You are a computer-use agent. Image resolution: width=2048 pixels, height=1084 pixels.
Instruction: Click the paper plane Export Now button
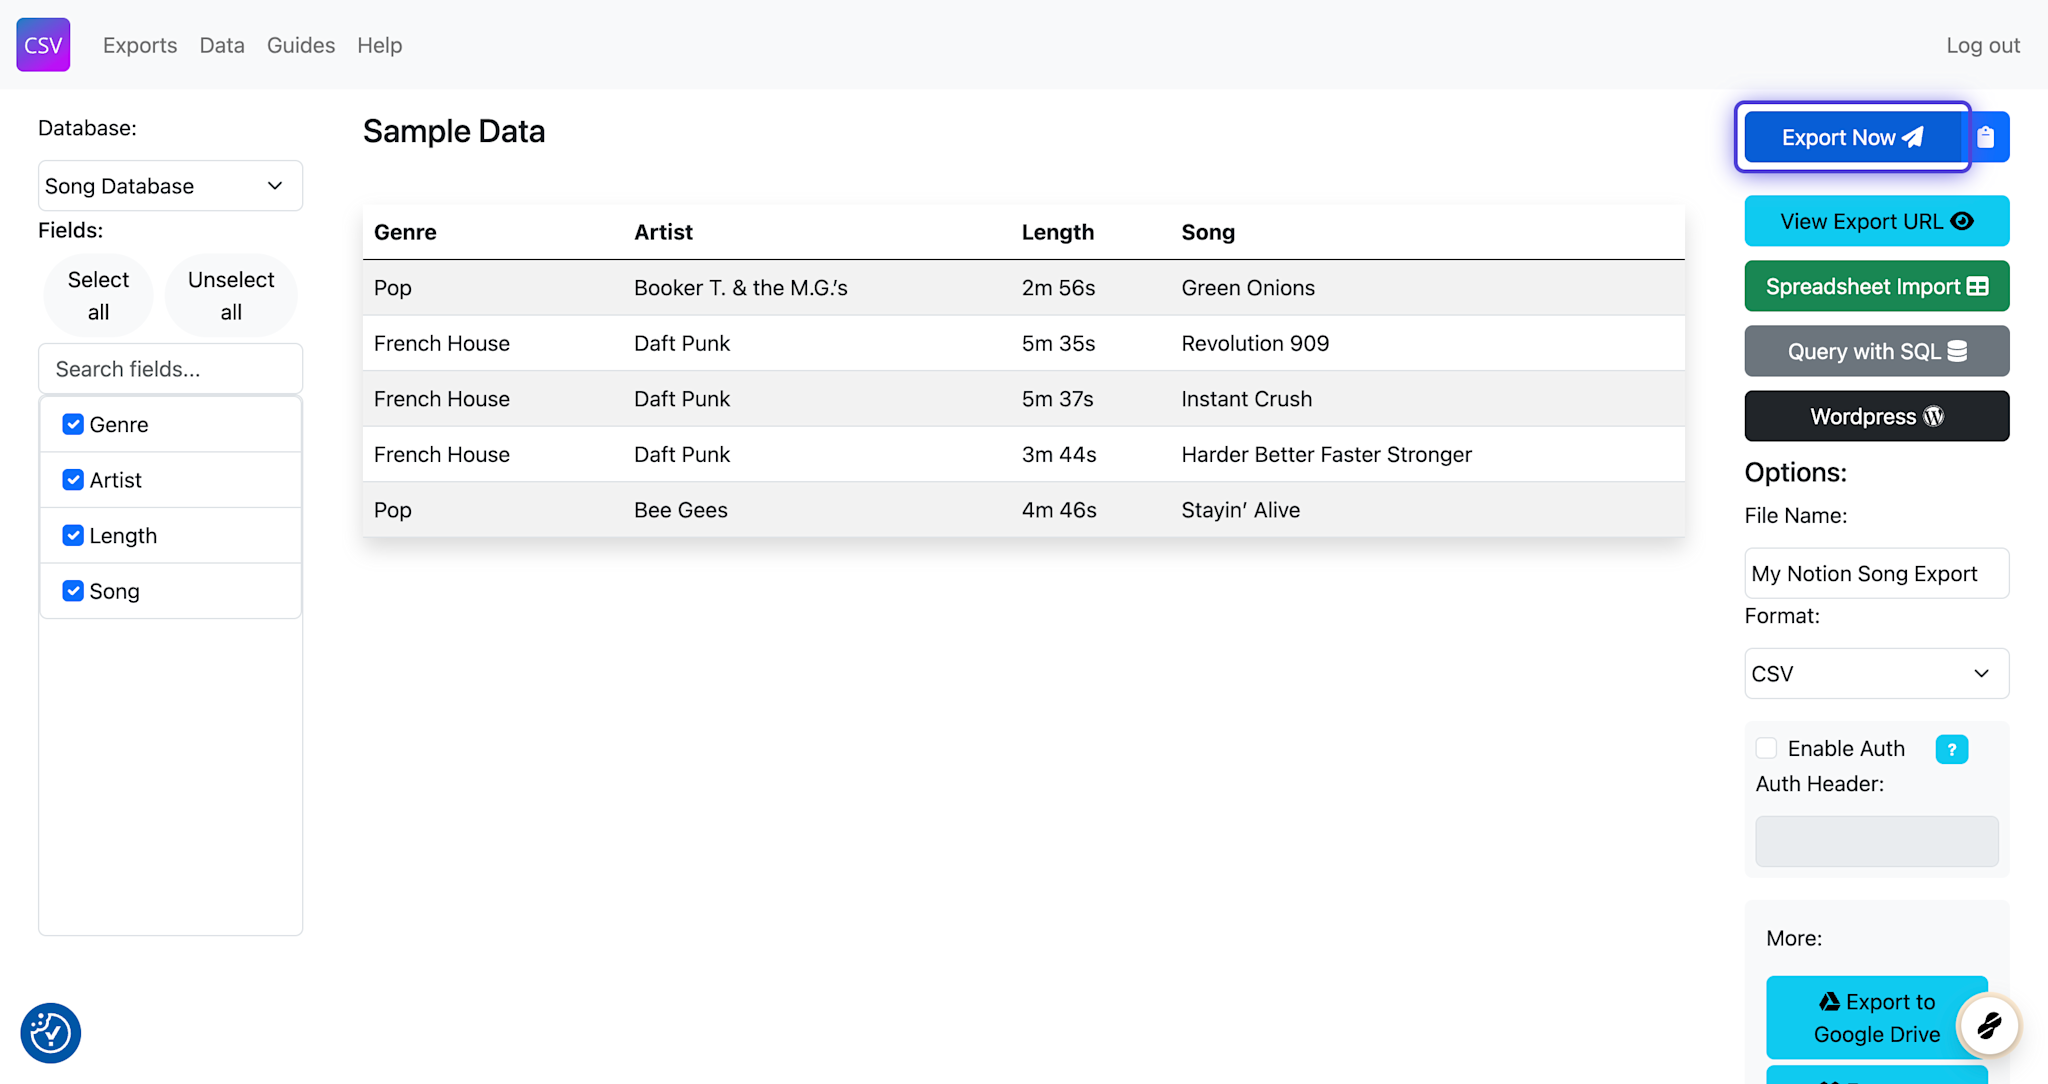coord(1852,137)
